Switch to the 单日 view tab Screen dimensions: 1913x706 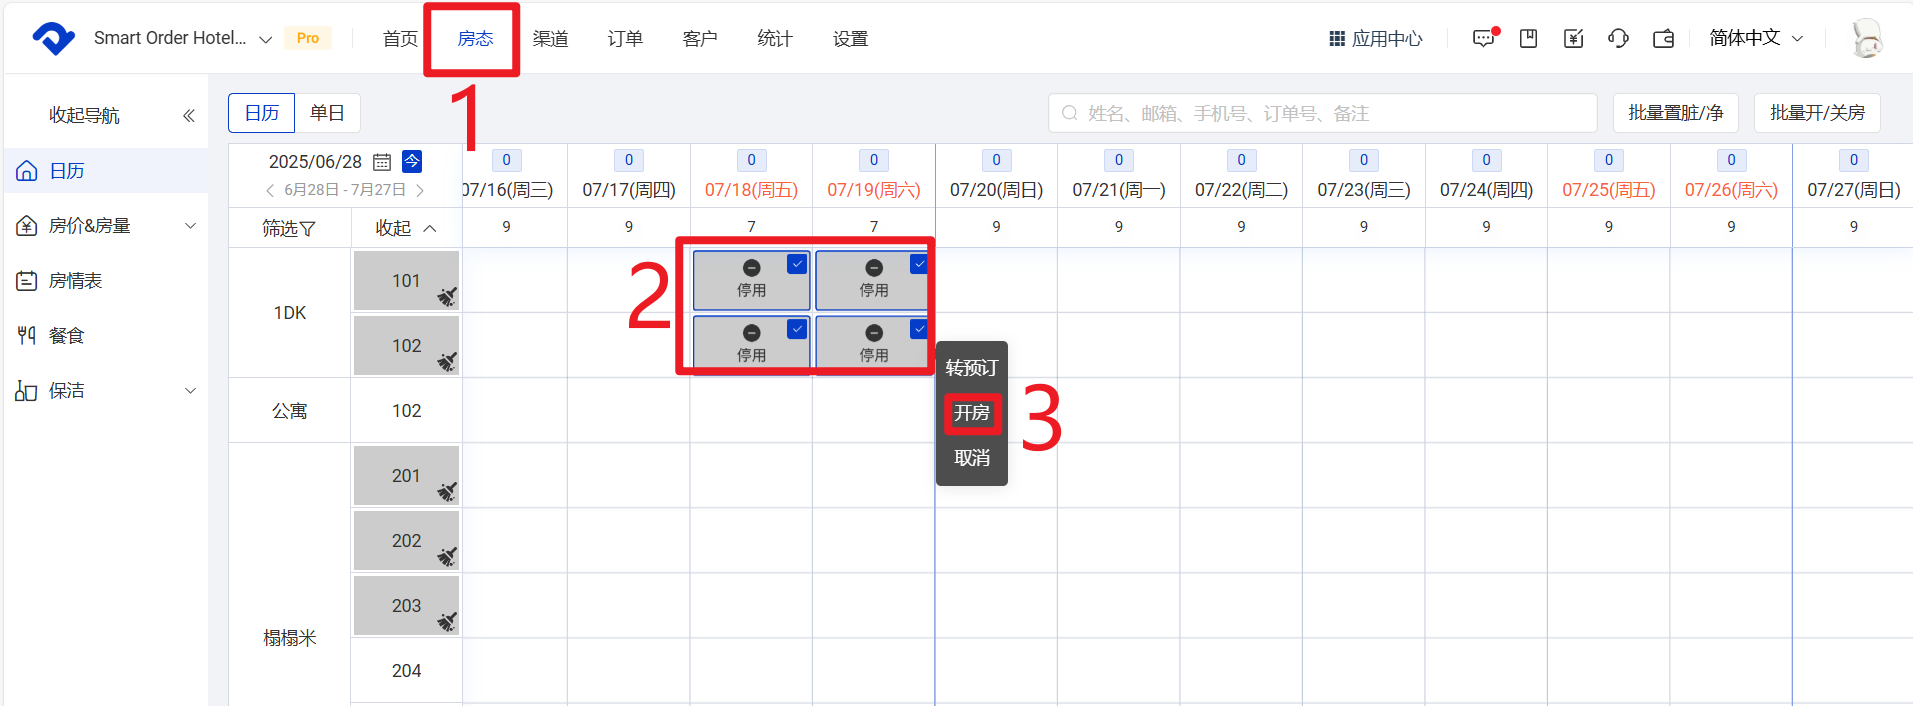coord(327,113)
